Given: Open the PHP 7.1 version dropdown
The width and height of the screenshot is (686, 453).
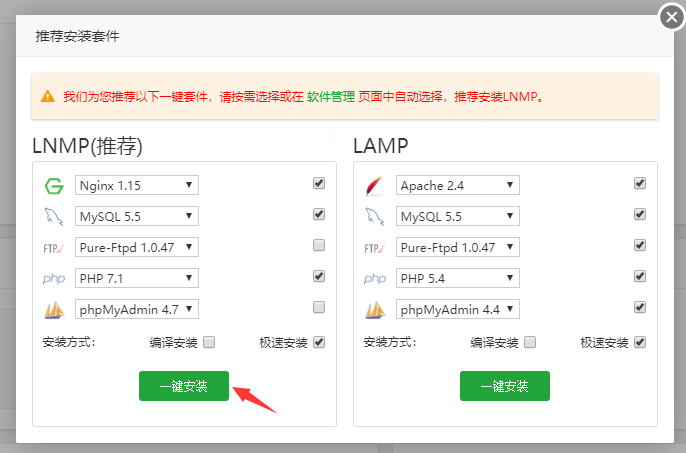Looking at the screenshot, I should point(137,278).
